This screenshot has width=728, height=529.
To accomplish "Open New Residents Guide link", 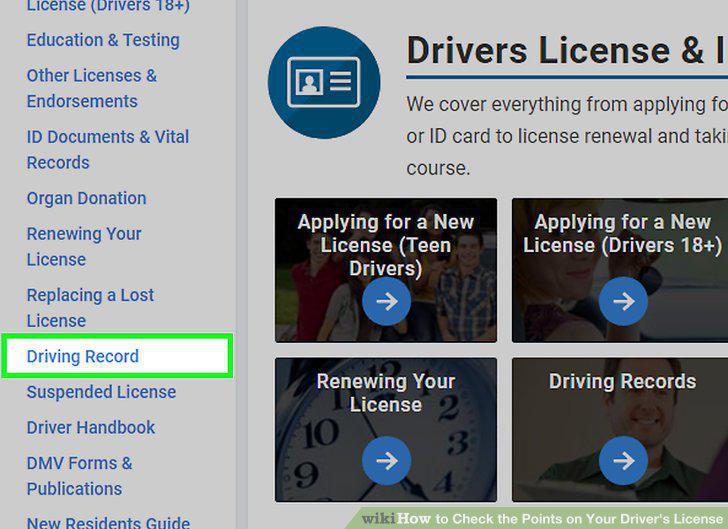I will click(109, 522).
